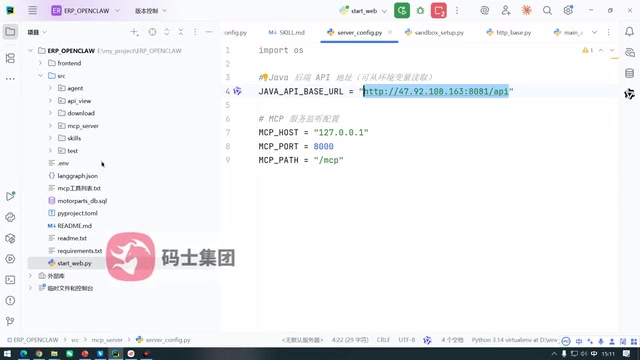Screen dimensions: 640x360
Task: Open the Database tool window
Action: click(629, 73)
